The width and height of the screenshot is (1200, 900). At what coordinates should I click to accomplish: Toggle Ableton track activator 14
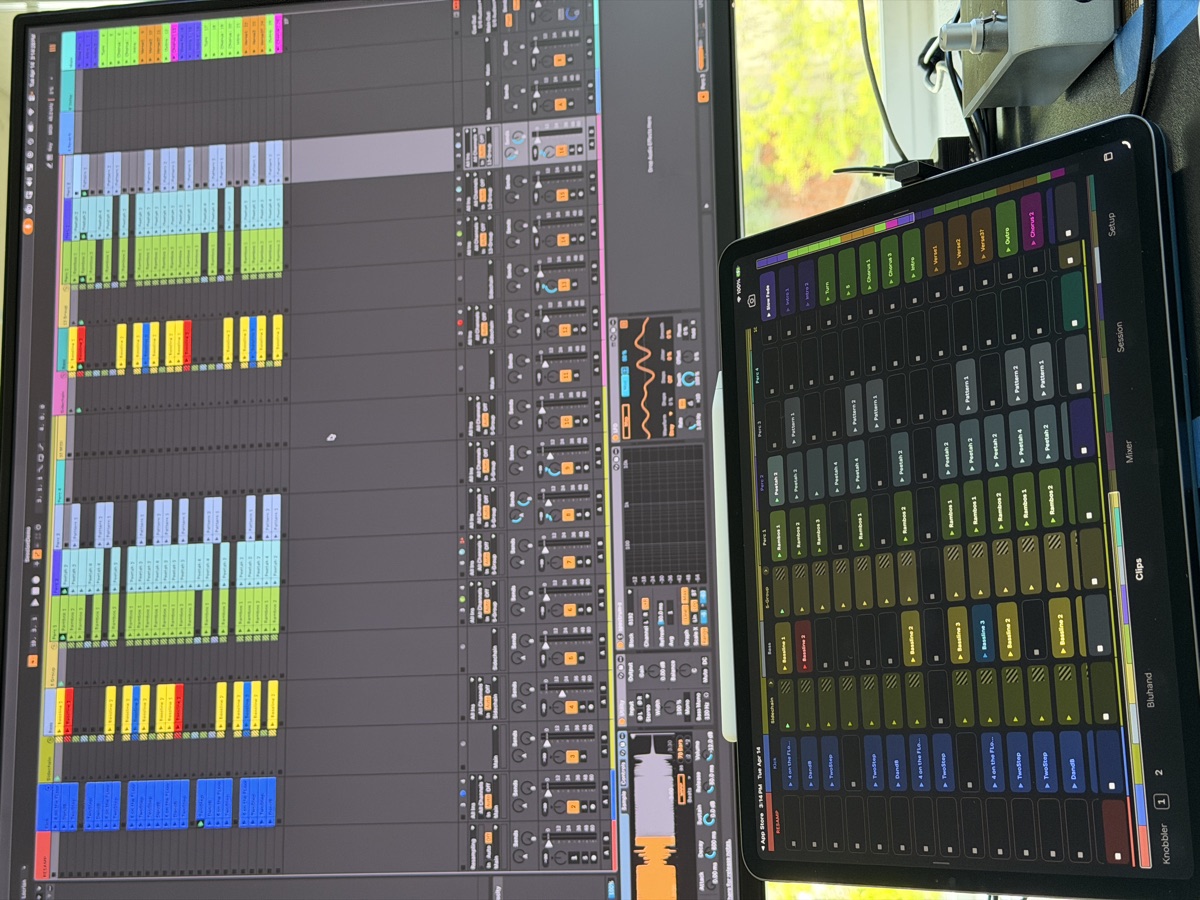[562, 240]
